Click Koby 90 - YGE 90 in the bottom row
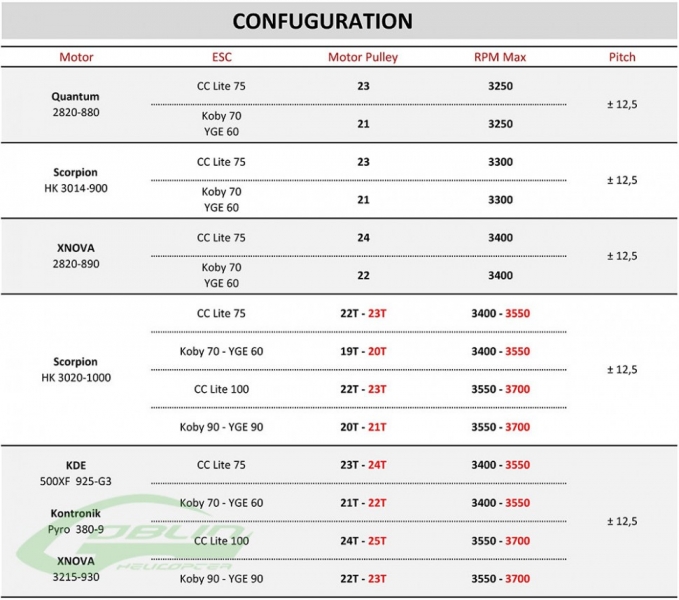Viewport: 679px width, 600px height. 222,578
